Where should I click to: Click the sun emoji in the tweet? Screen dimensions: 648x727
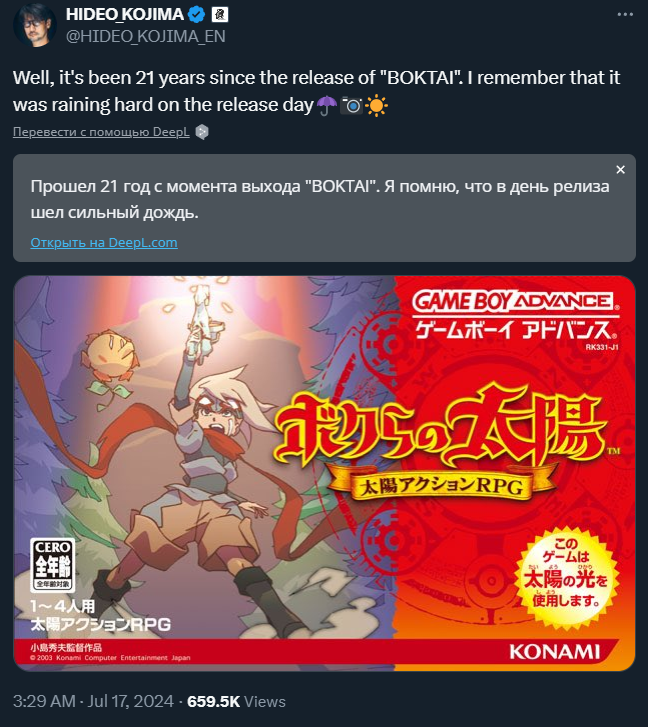click(376, 105)
